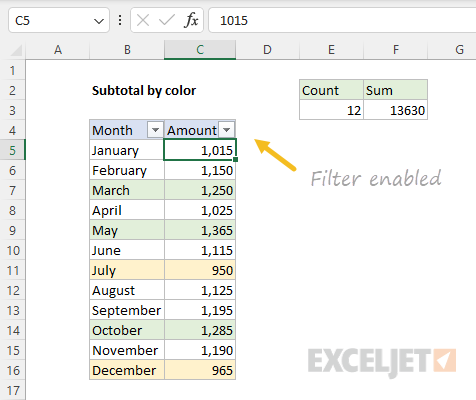Screen dimensions: 476x400
Task: Select column E header
Action: [x=331, y=50]
